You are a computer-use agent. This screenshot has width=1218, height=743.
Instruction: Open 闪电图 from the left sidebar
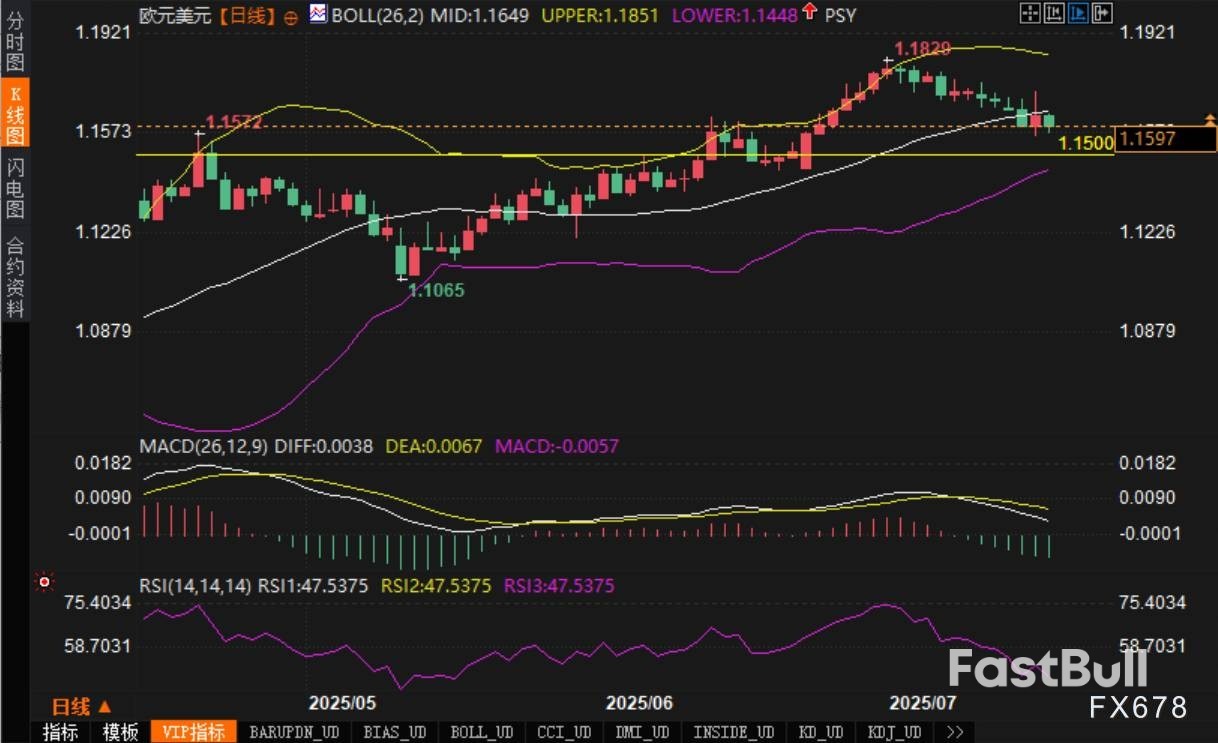coord(15,188)
